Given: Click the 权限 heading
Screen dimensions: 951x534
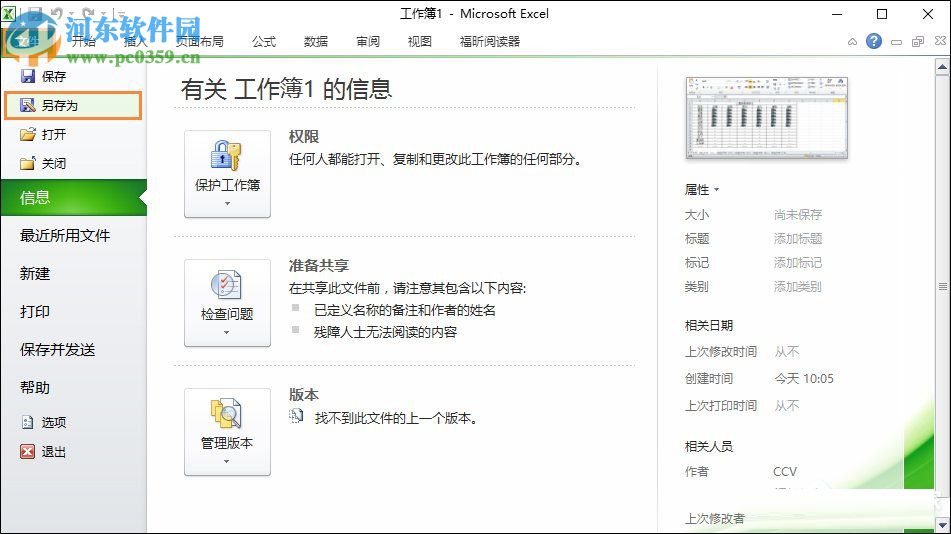Looking at the screenshot, I should click(x=304, y=137).
